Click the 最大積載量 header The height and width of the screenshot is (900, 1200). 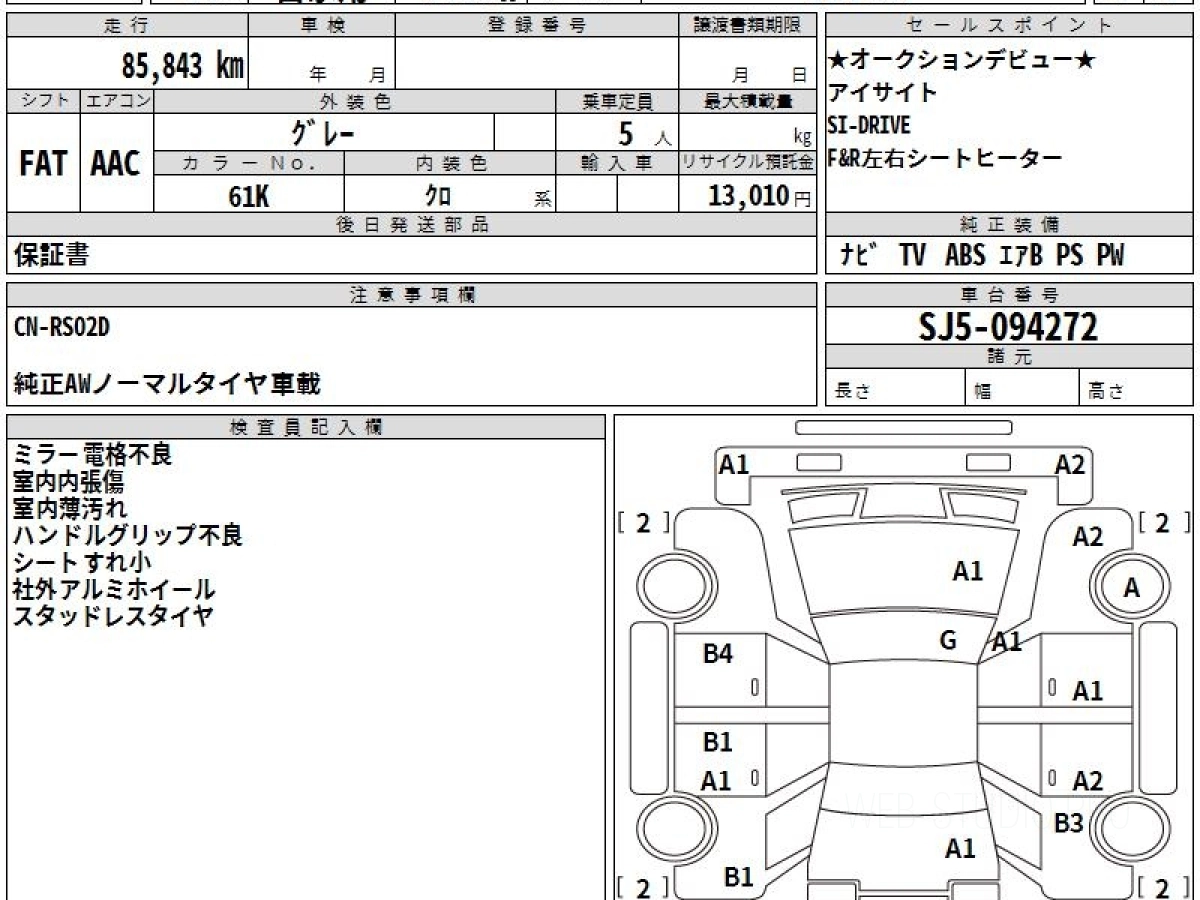[748, 101]
